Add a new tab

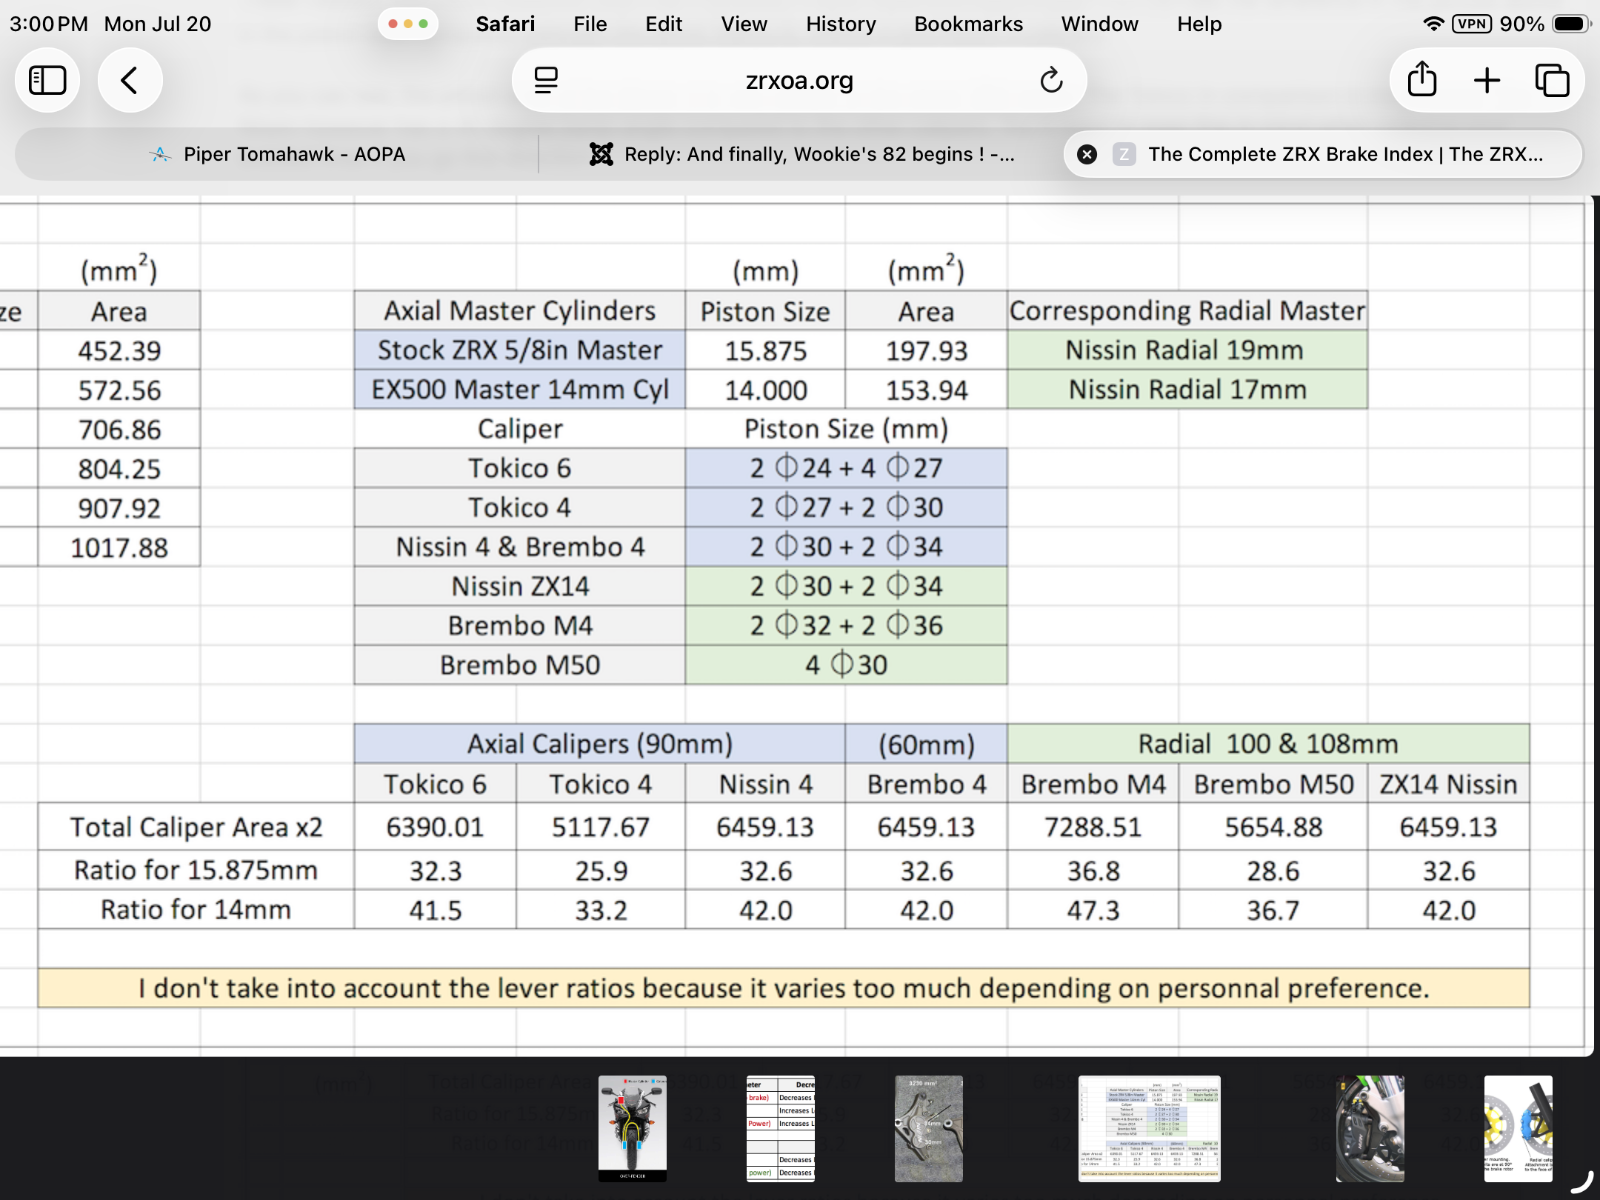pyautogui.click(x=1487, y=80)
